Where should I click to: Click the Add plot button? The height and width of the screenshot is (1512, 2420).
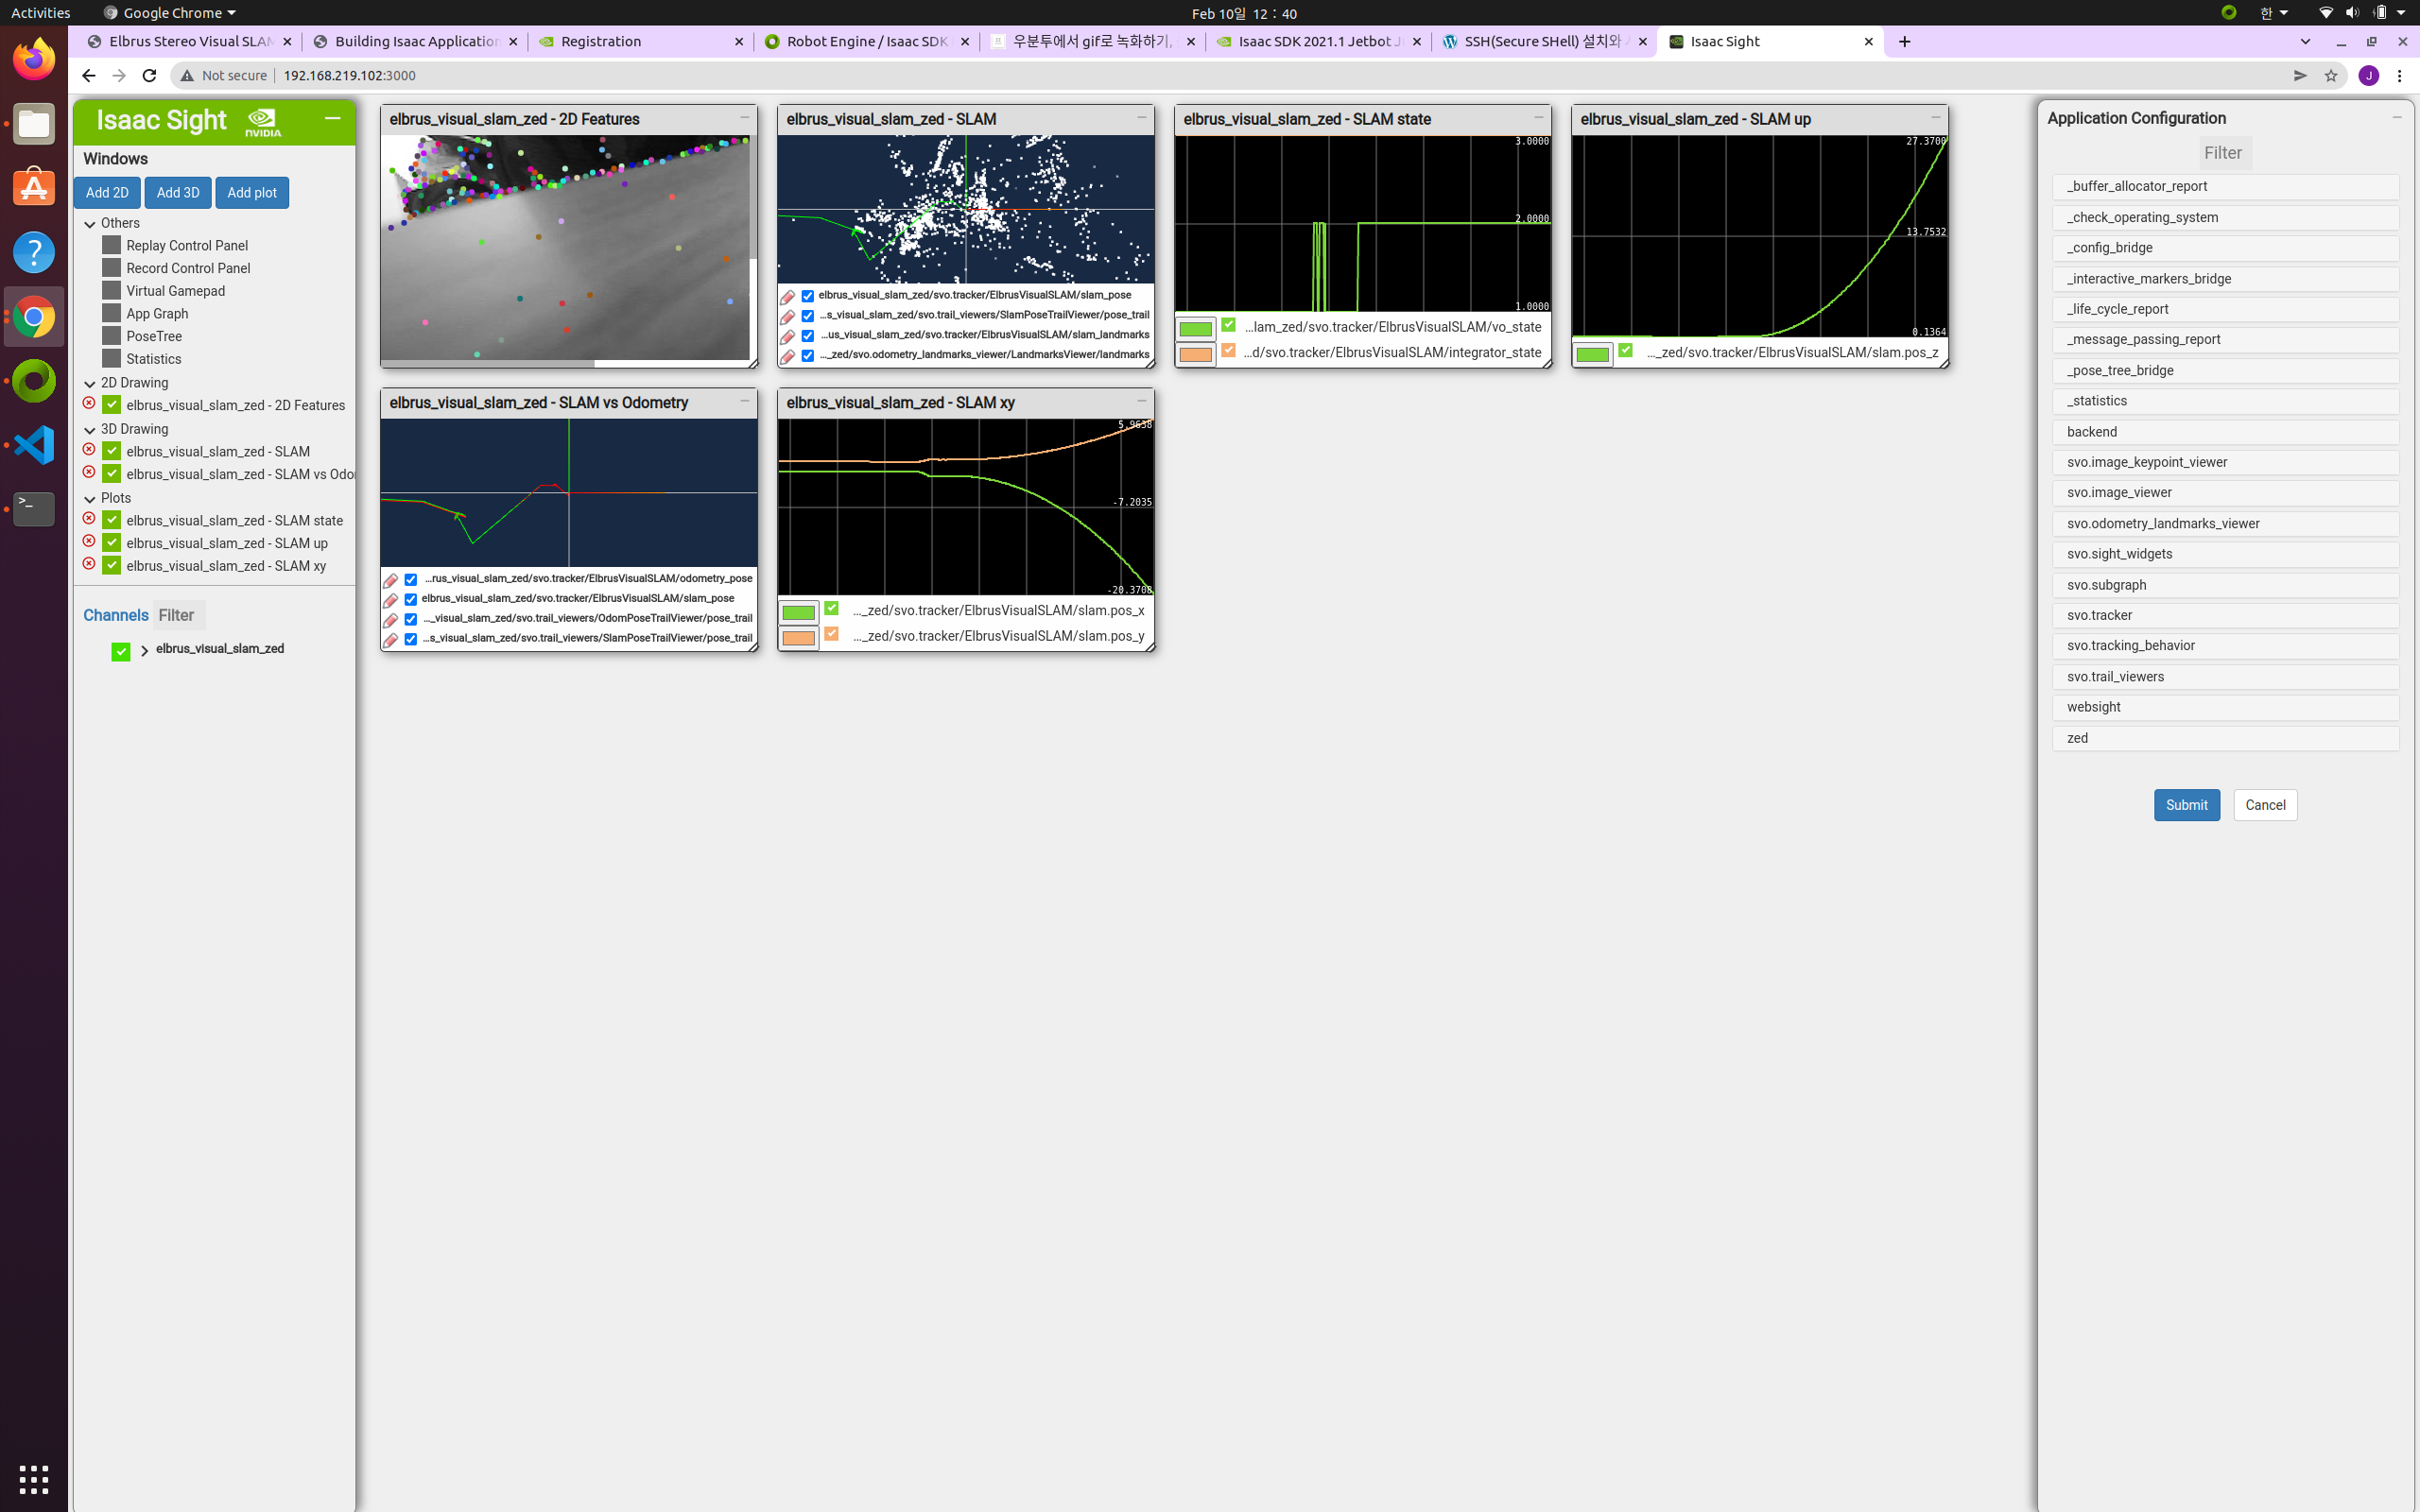[251, 192]
